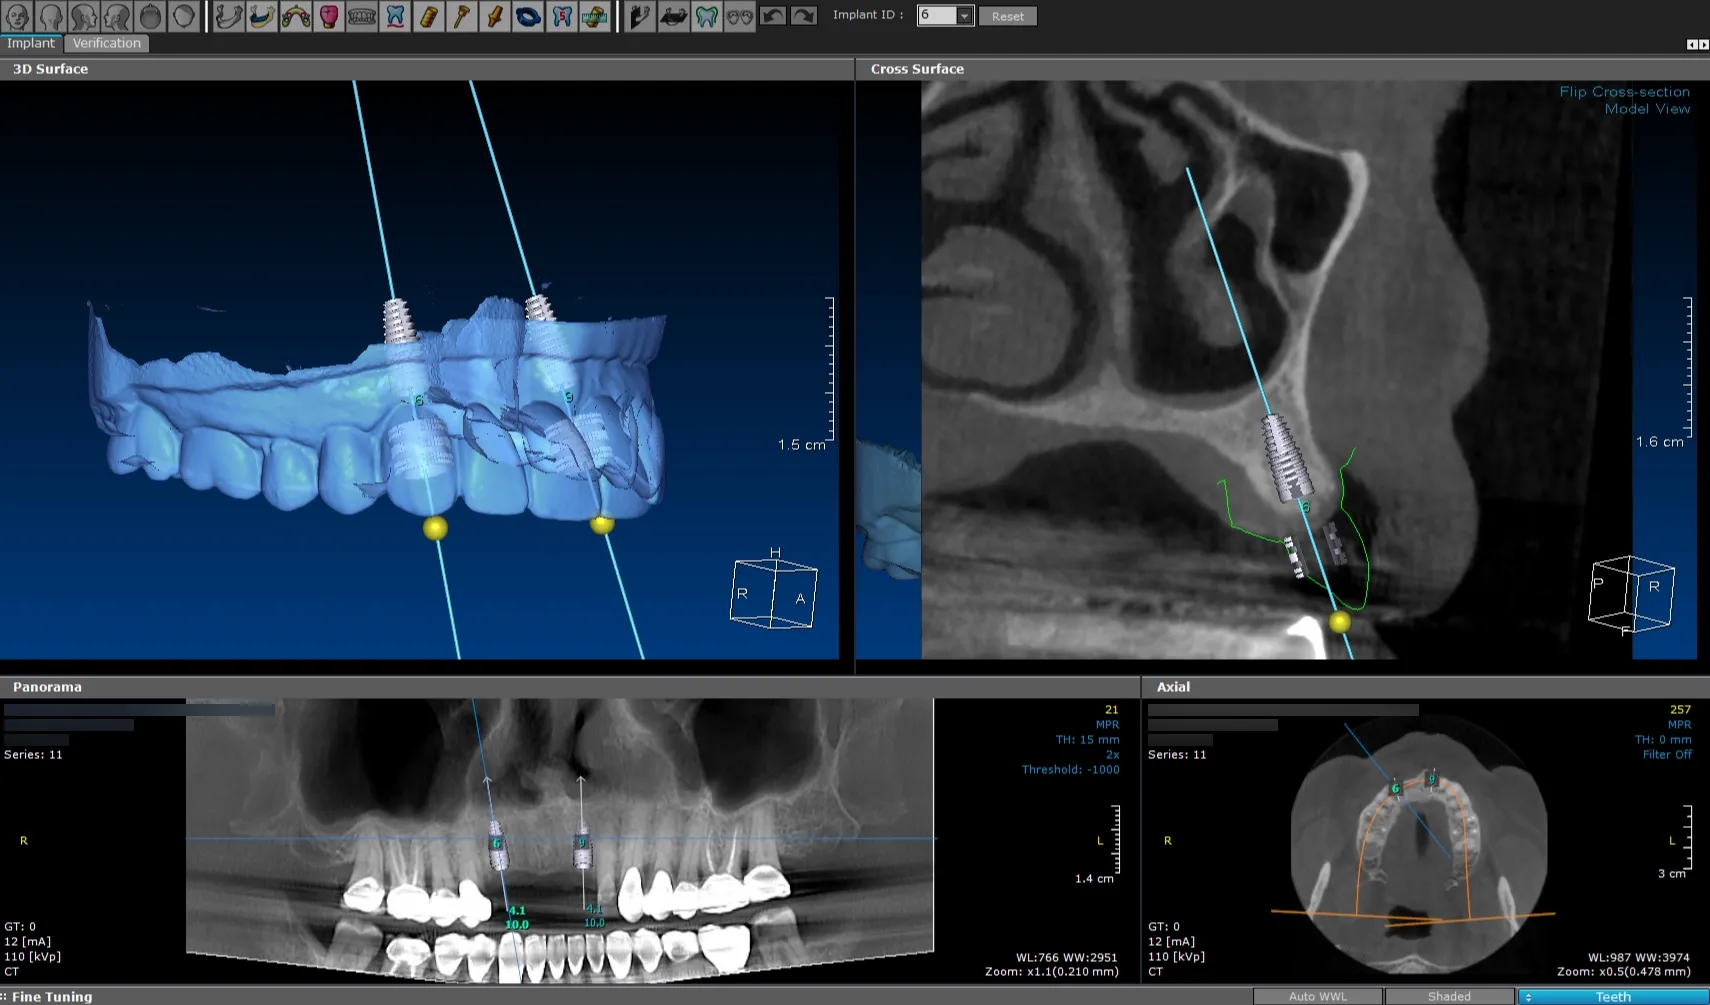The height and width of the screenshot is (1005, 1710).
Task: Select the Implant tab
Action: (31, 43)
